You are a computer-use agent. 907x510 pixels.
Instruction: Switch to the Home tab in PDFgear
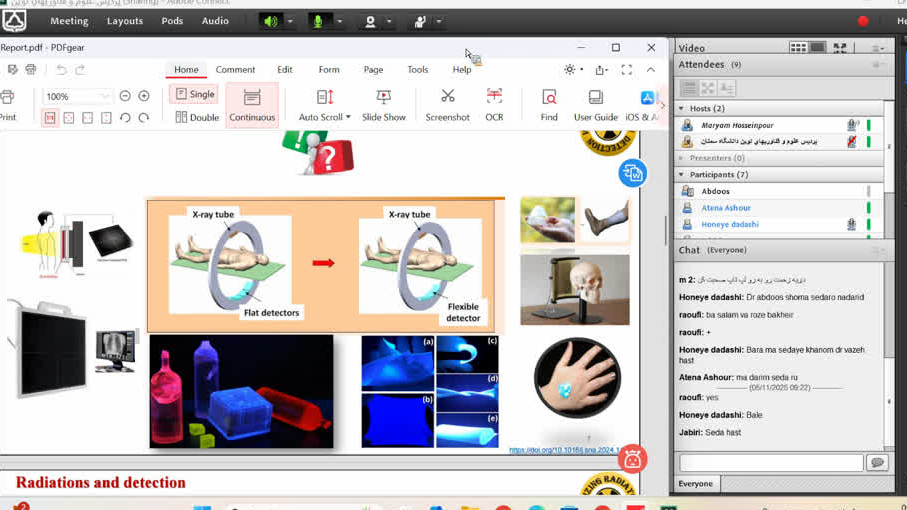186,69
